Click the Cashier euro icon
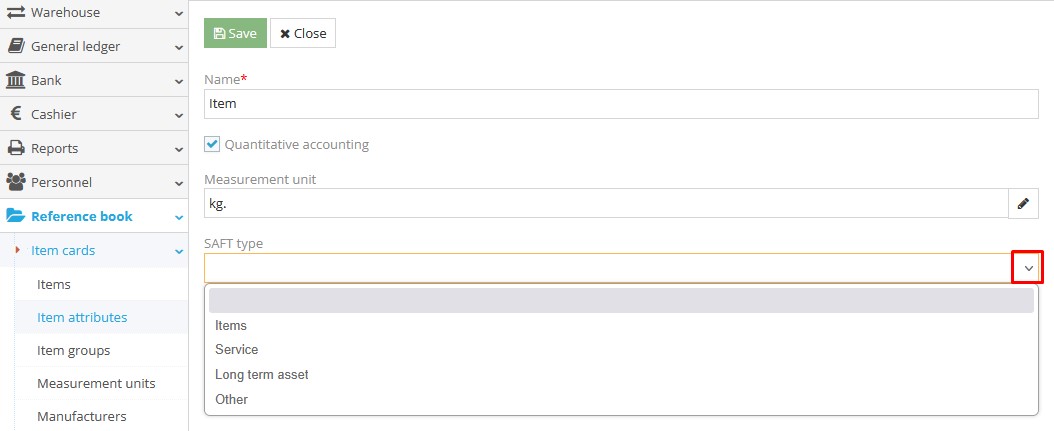This screenshot has height=431, width=1054. (15, 114)
